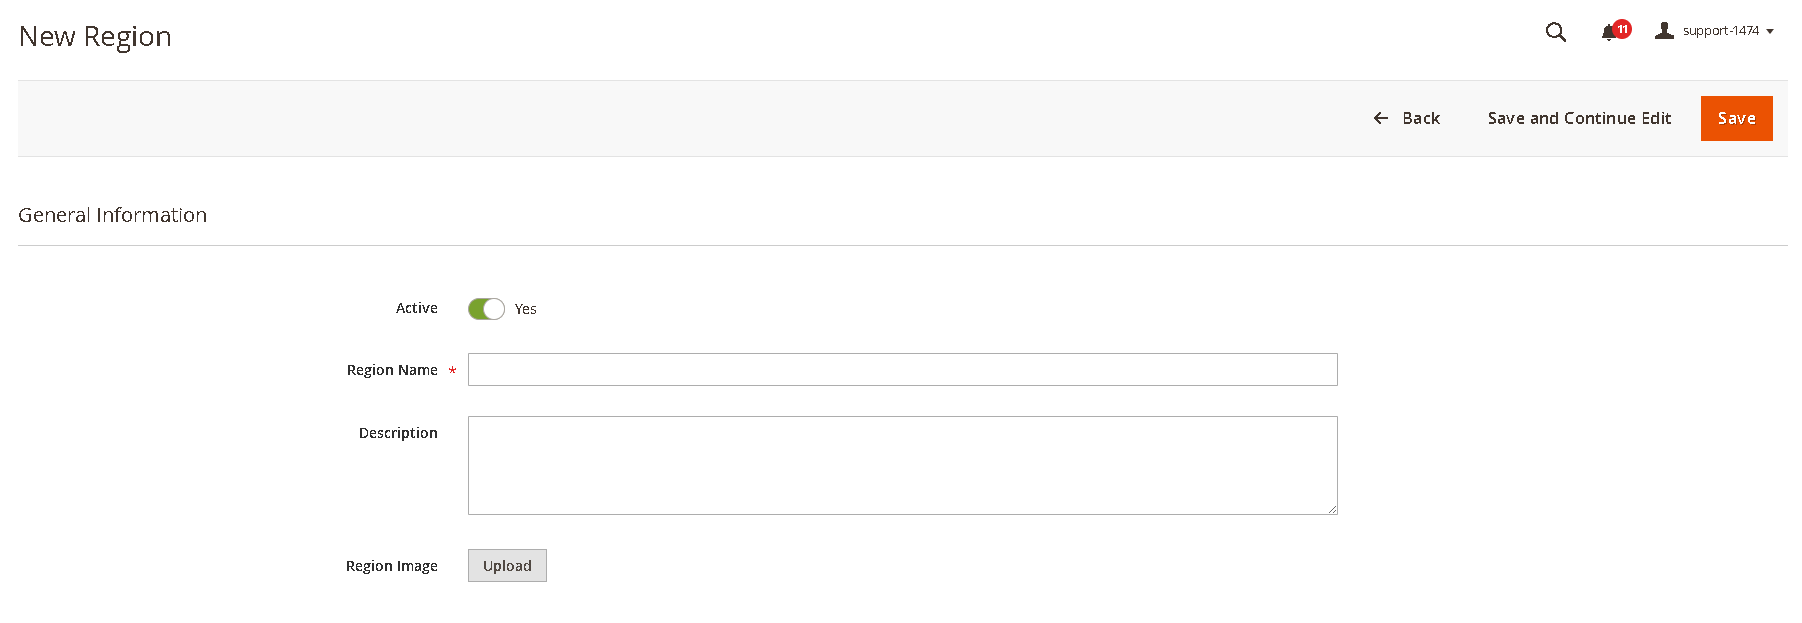The width and height of the screenshot is (1802, 623).
Task: Click the Region Name field label
Action: pos(392,370)
